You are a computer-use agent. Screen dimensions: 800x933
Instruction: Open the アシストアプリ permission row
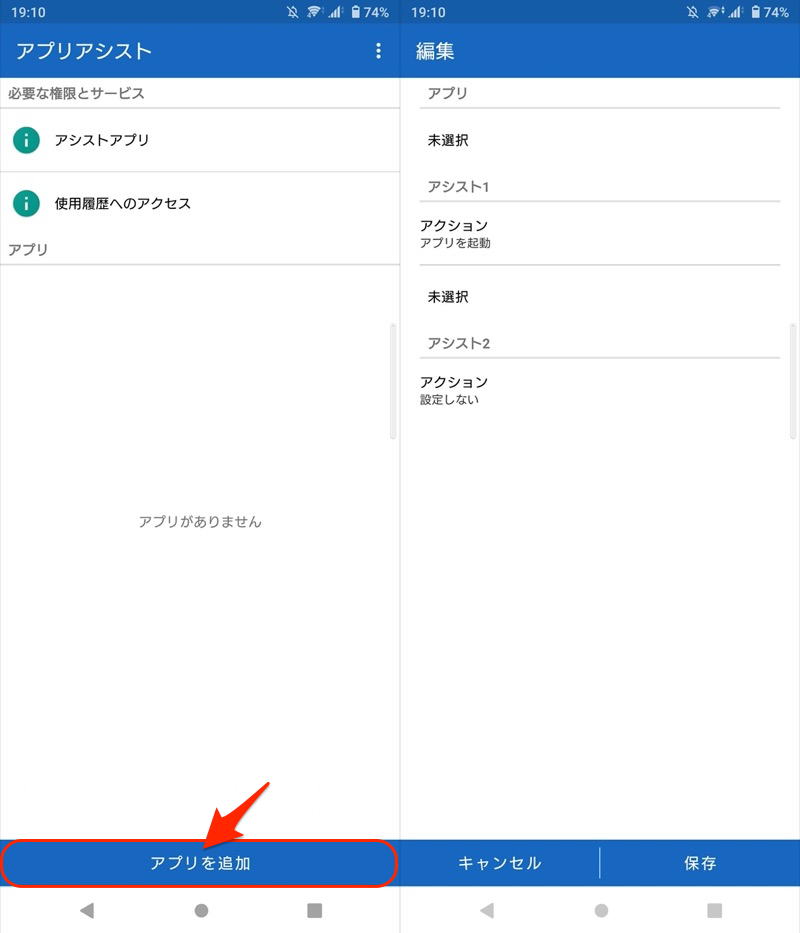point(200,140)
